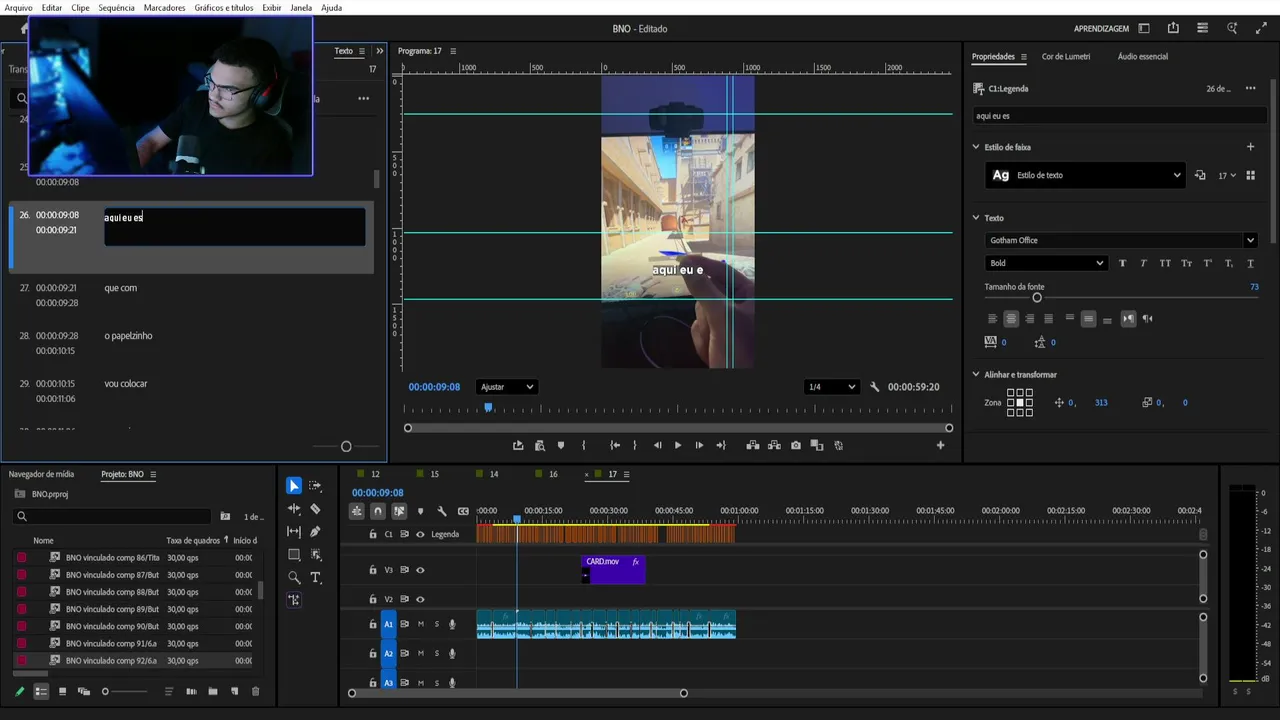Choose the Type (T) tool
The width and height of the screenshot is (1280, 720).
pyautogui.click(x=315, y=577)
